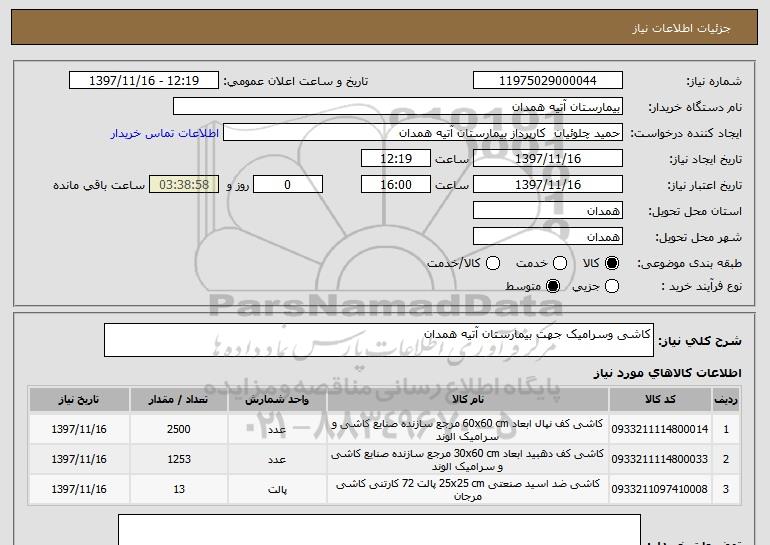Click product name کاشی کف نهال 60x60
770x545 pixels.
(x=468, y=430)
